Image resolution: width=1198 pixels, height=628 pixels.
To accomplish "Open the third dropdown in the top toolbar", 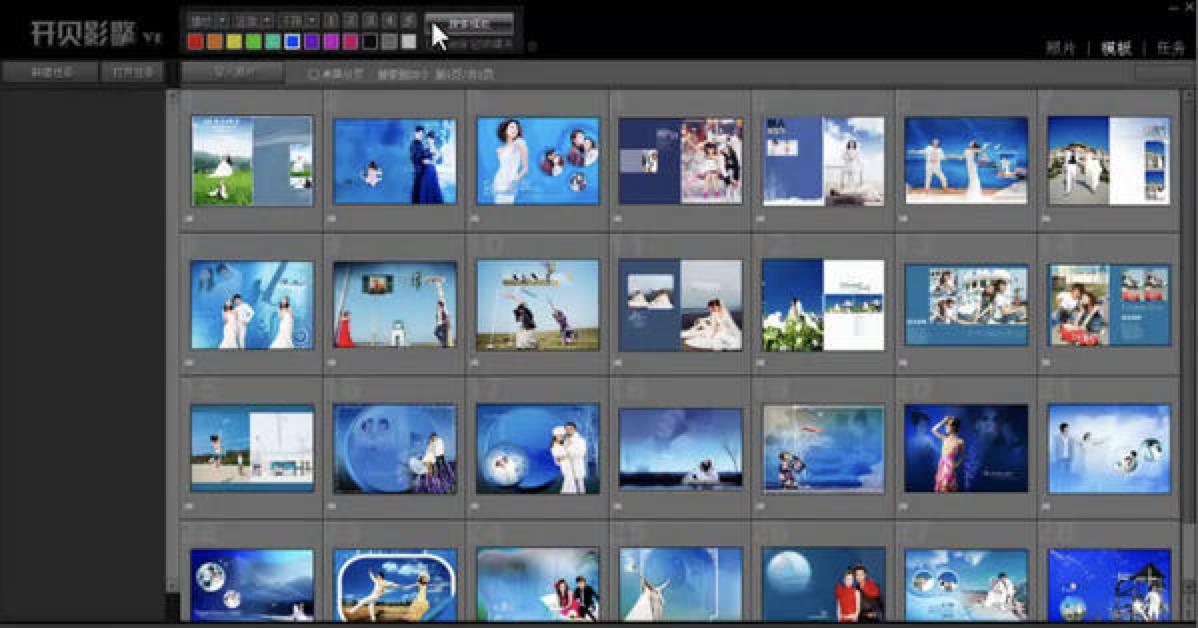I will click(x=297, y=20).
